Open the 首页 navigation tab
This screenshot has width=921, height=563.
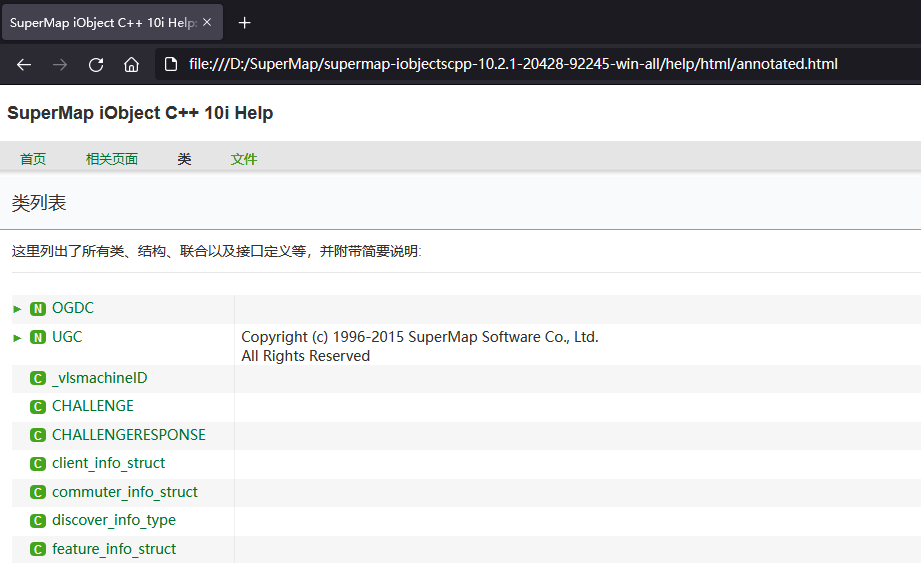(x=33, y=159)
